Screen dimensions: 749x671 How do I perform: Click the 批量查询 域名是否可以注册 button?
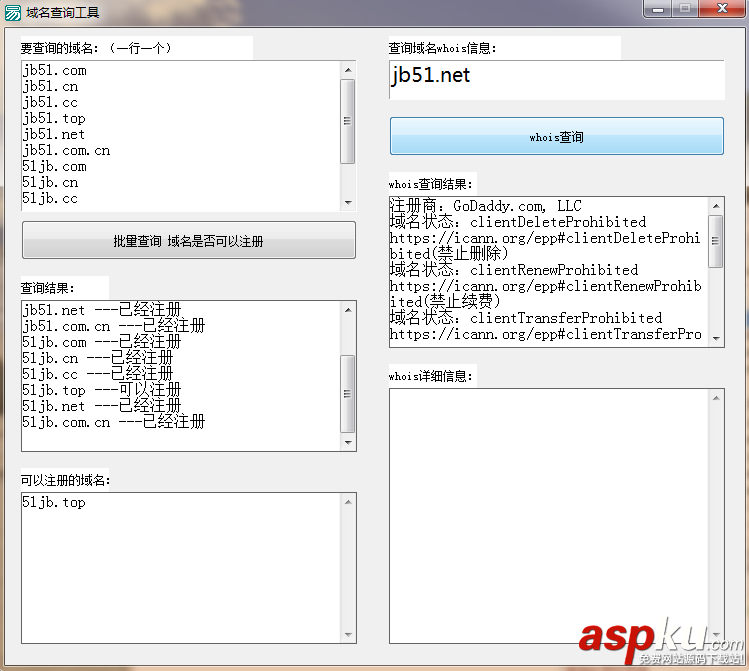(189, 240)
